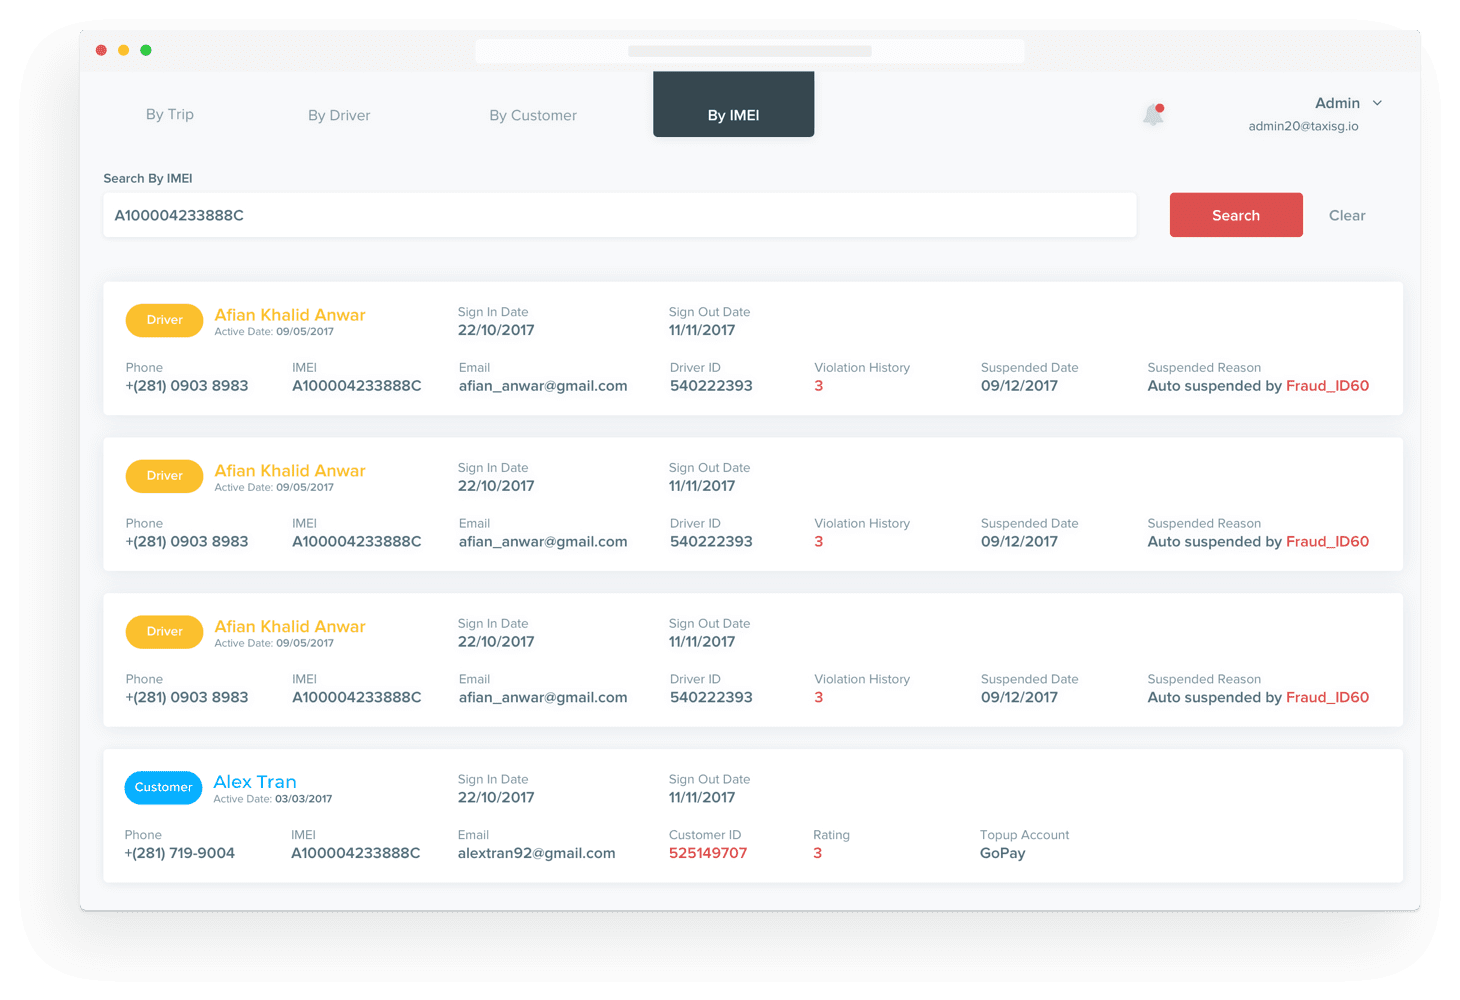
Task: Click Alex Tran's Rating value 3
Action: click(x=817, y=853)
